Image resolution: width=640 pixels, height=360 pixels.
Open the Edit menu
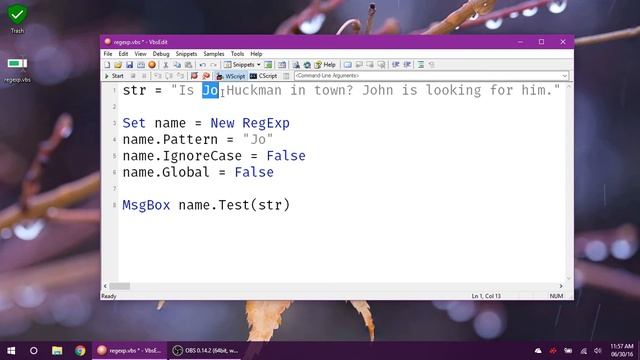pos(123,54)
